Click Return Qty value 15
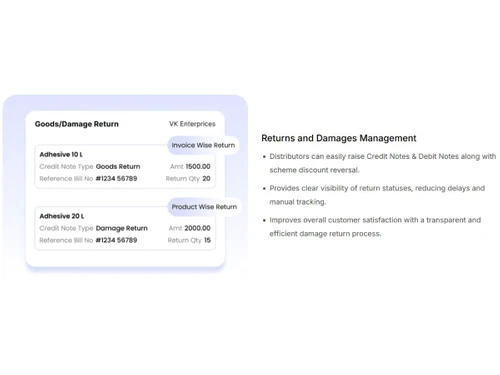 click(x=207, y=240)
